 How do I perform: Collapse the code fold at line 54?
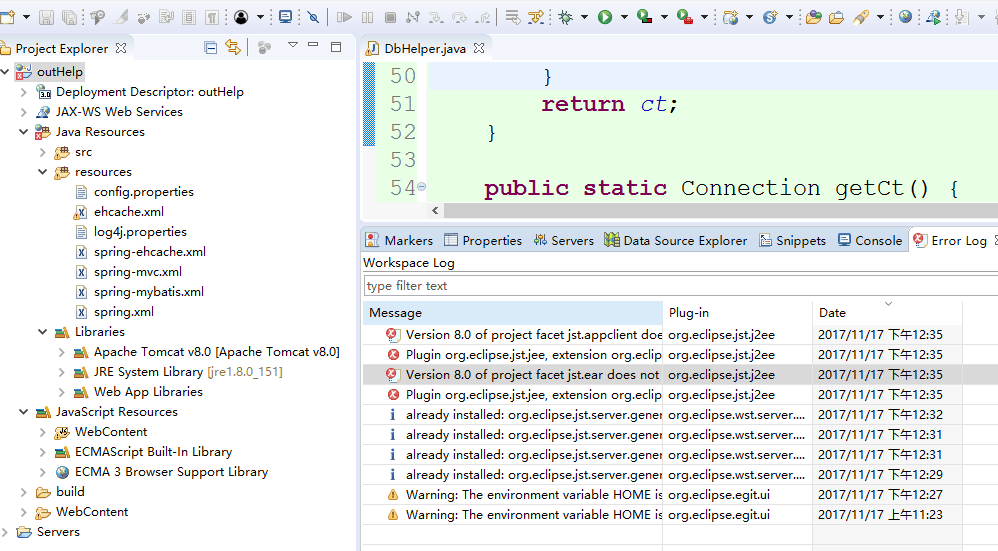[x=421, y=187]
